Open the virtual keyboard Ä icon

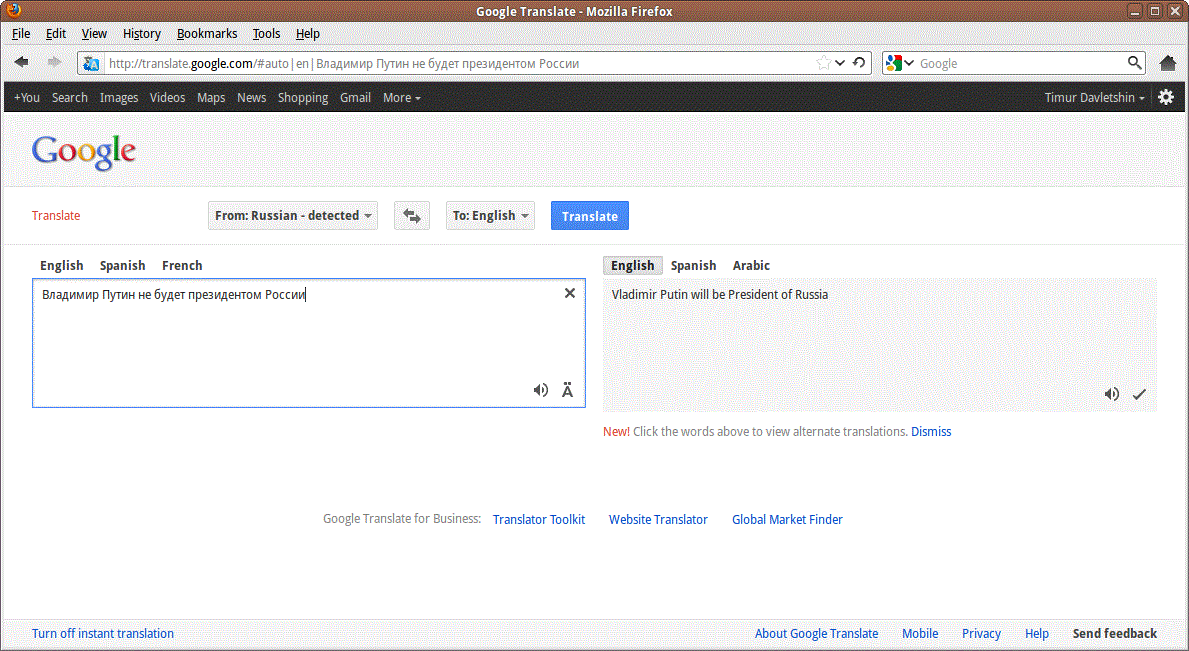tap(568, 390)
